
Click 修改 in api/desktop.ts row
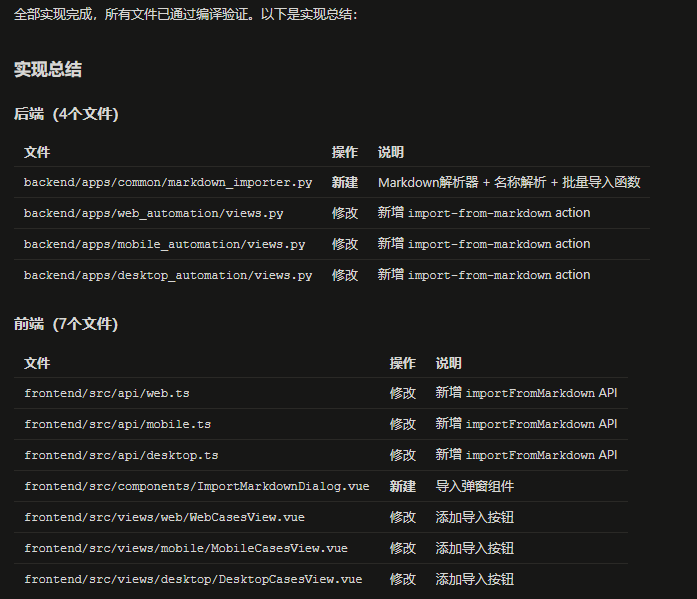pyautogui.click(x=403, y=455)
